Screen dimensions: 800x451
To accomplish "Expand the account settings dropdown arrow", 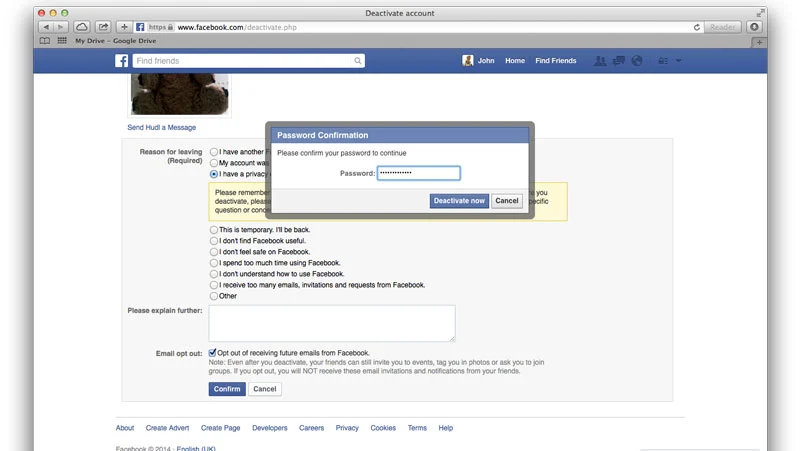I will point(680,61).
